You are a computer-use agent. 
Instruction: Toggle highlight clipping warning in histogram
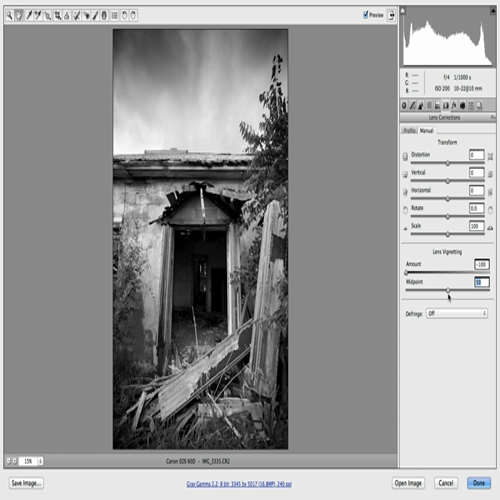tap(493, 11)
